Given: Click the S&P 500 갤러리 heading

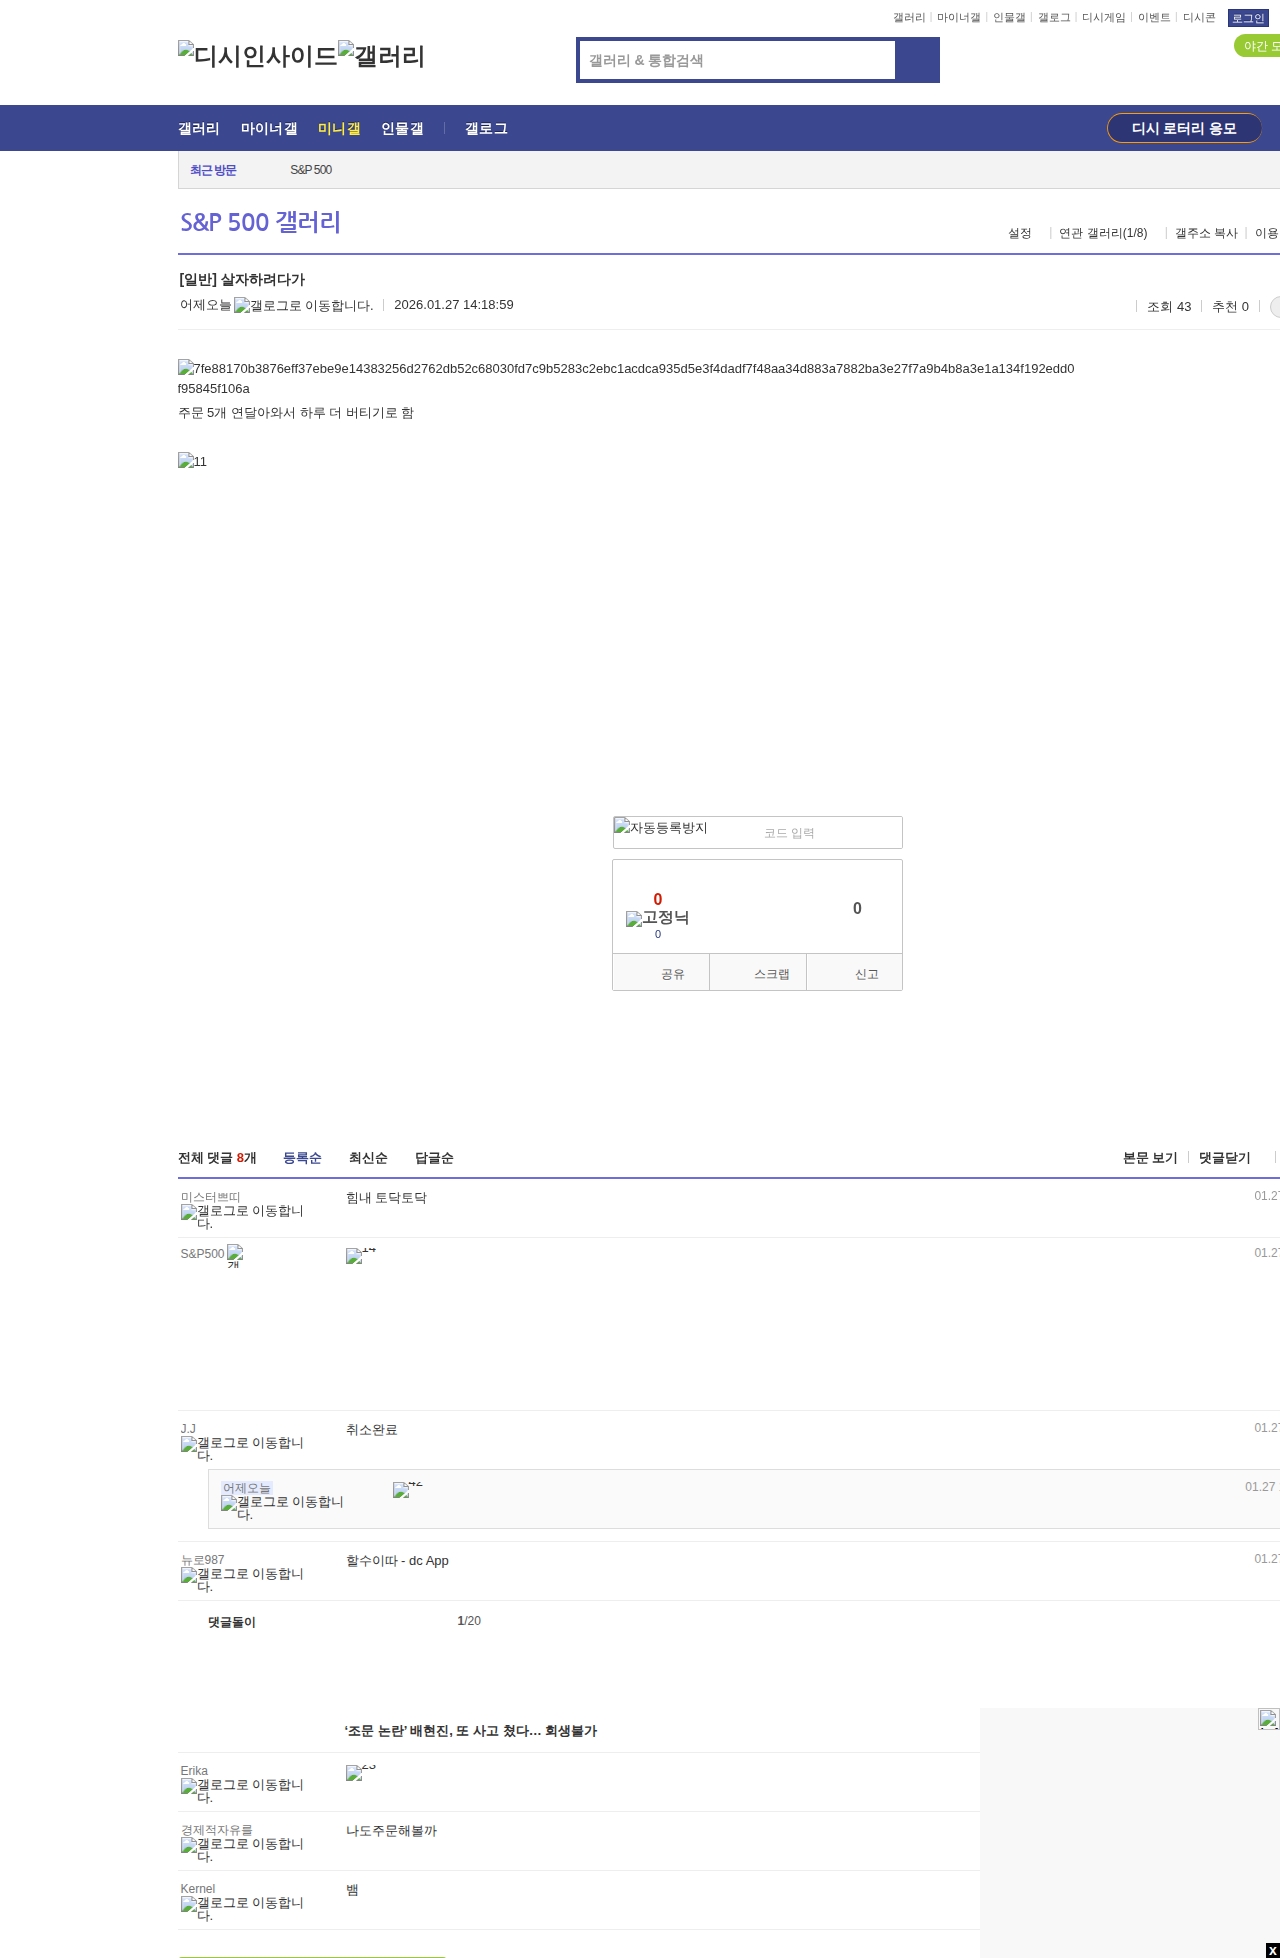Looking at the screenshot, I should tap(260, 222).
